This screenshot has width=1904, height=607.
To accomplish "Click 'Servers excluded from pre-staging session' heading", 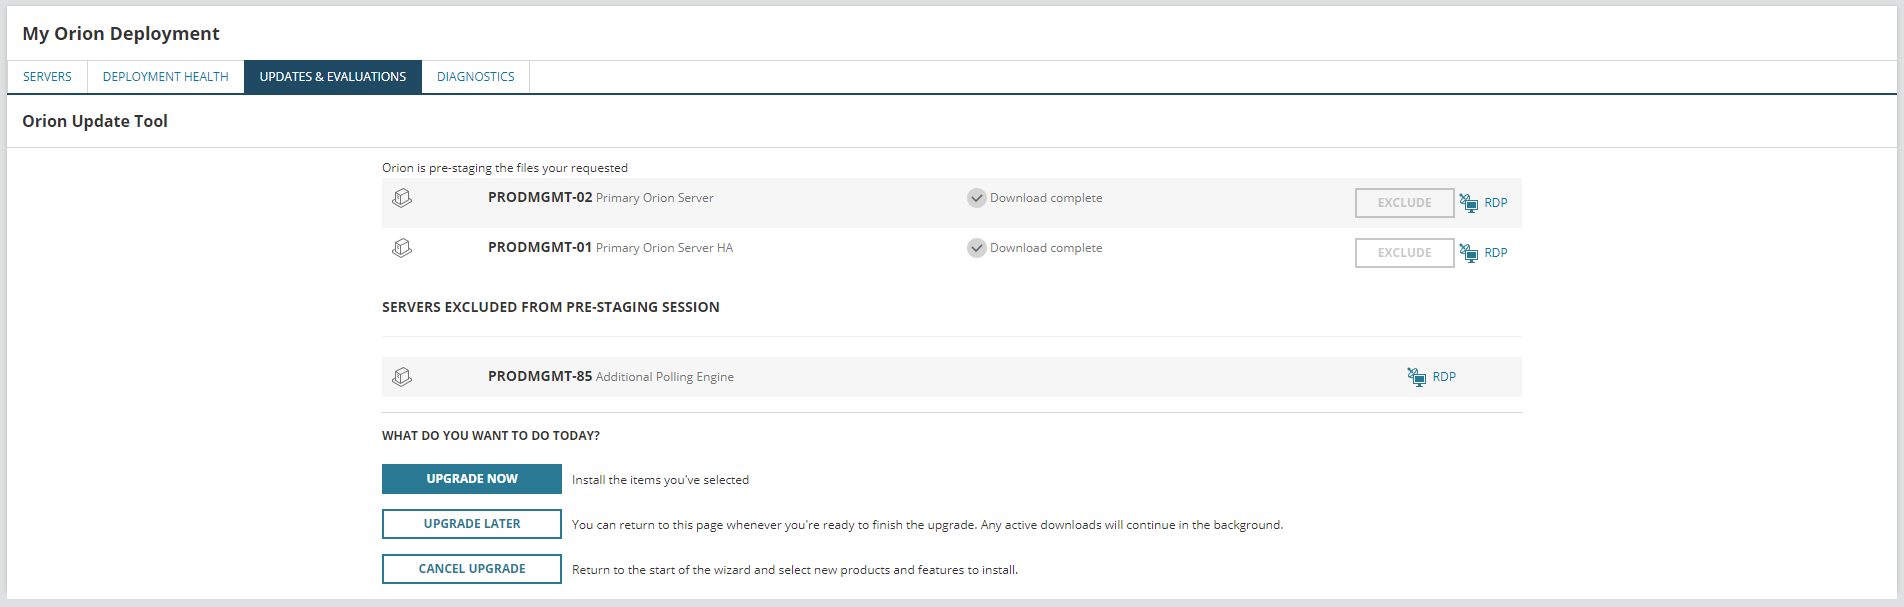I will click(551, 307).
